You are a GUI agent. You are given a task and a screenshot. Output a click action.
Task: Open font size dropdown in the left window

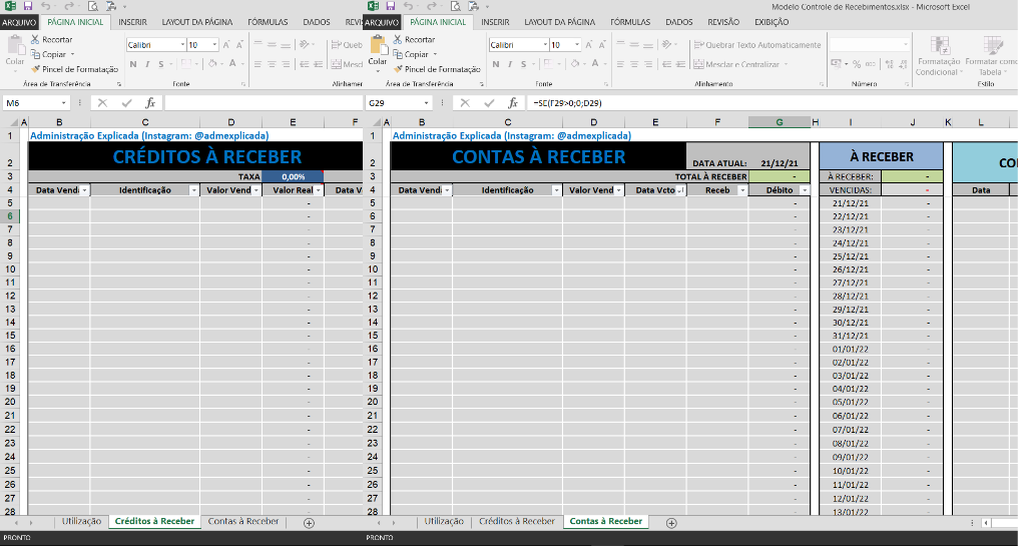(215, 45)
